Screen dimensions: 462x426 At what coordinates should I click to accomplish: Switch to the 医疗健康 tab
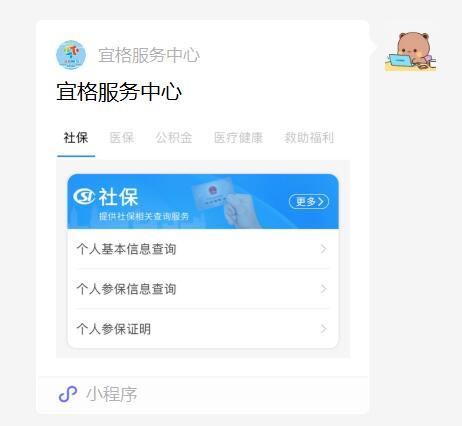point(238,137)
